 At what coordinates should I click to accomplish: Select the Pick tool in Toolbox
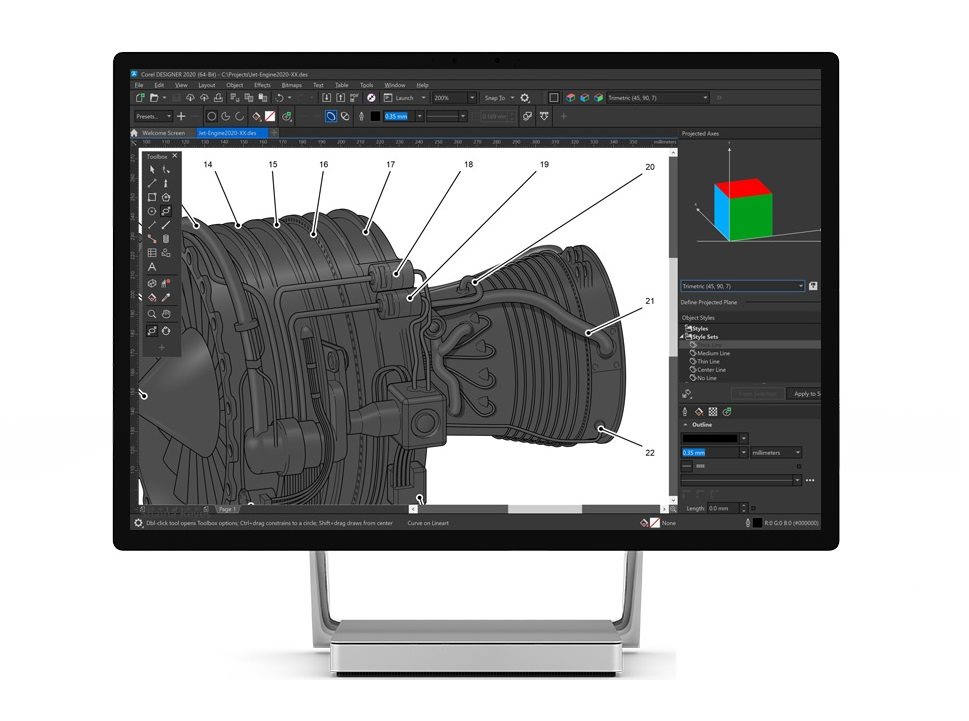pos(152,169)
